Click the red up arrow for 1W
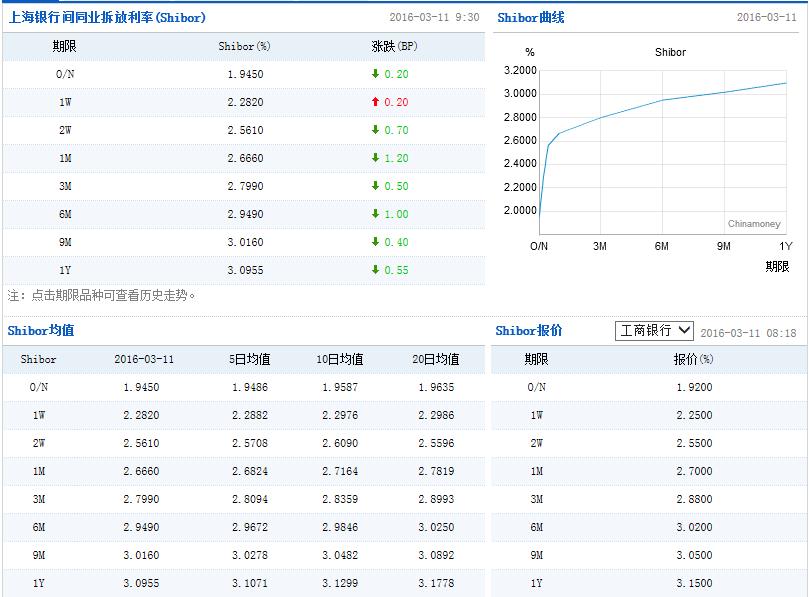 (375, 102)
